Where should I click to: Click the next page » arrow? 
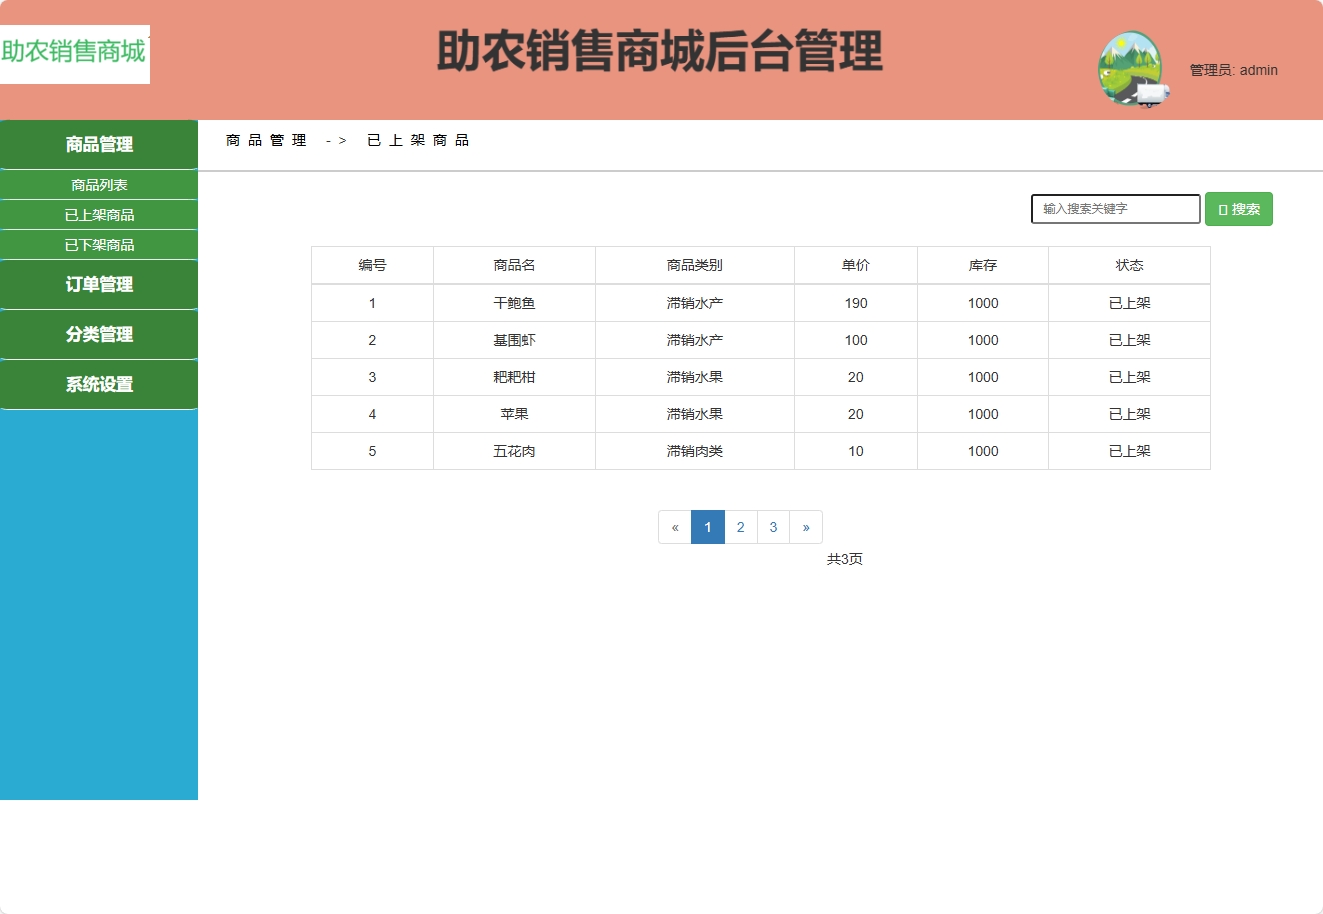point(806,527)
